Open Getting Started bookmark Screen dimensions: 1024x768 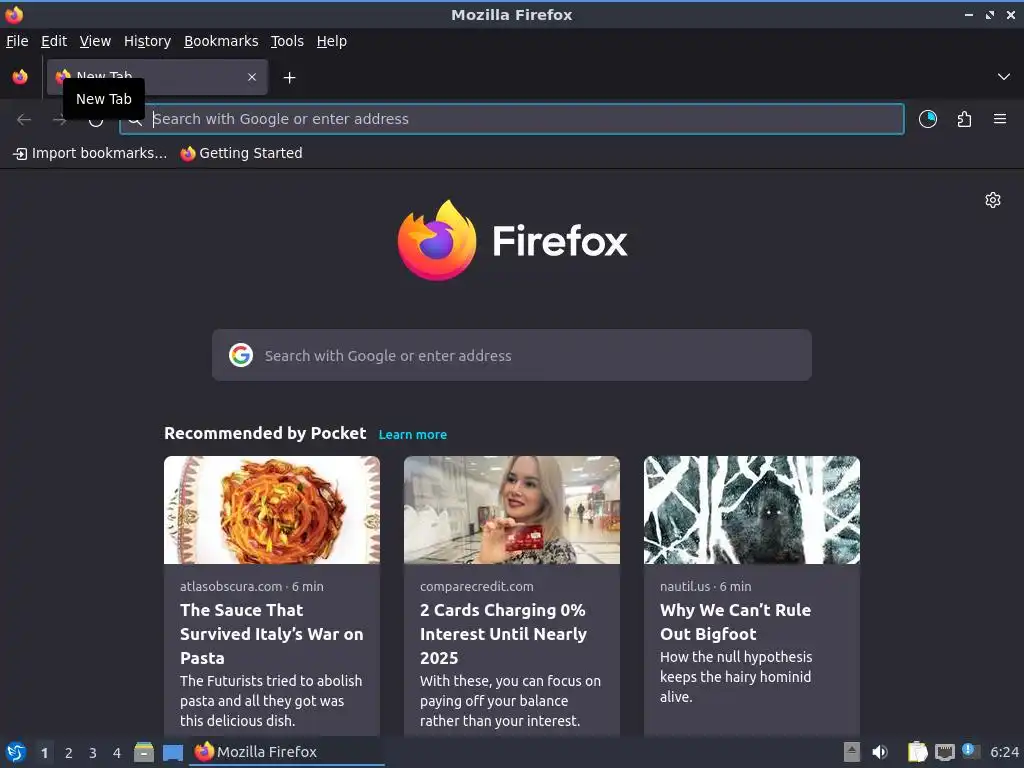point(242,153)
